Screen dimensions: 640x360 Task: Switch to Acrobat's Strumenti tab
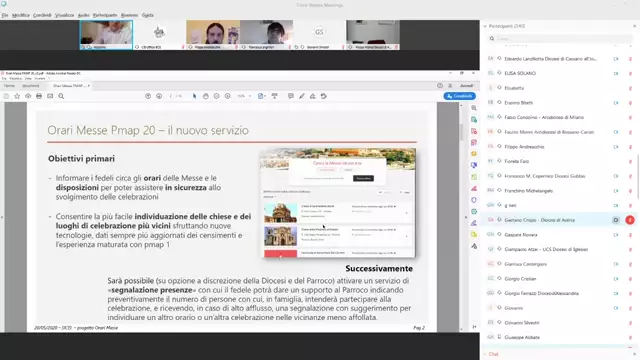[x=31, y=86]
